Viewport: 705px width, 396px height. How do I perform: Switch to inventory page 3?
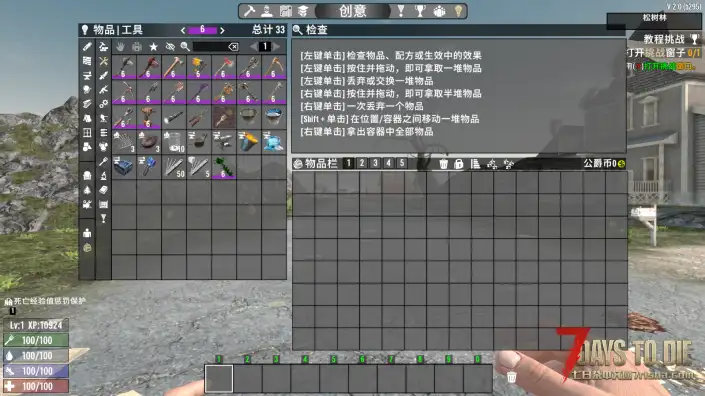375,163
